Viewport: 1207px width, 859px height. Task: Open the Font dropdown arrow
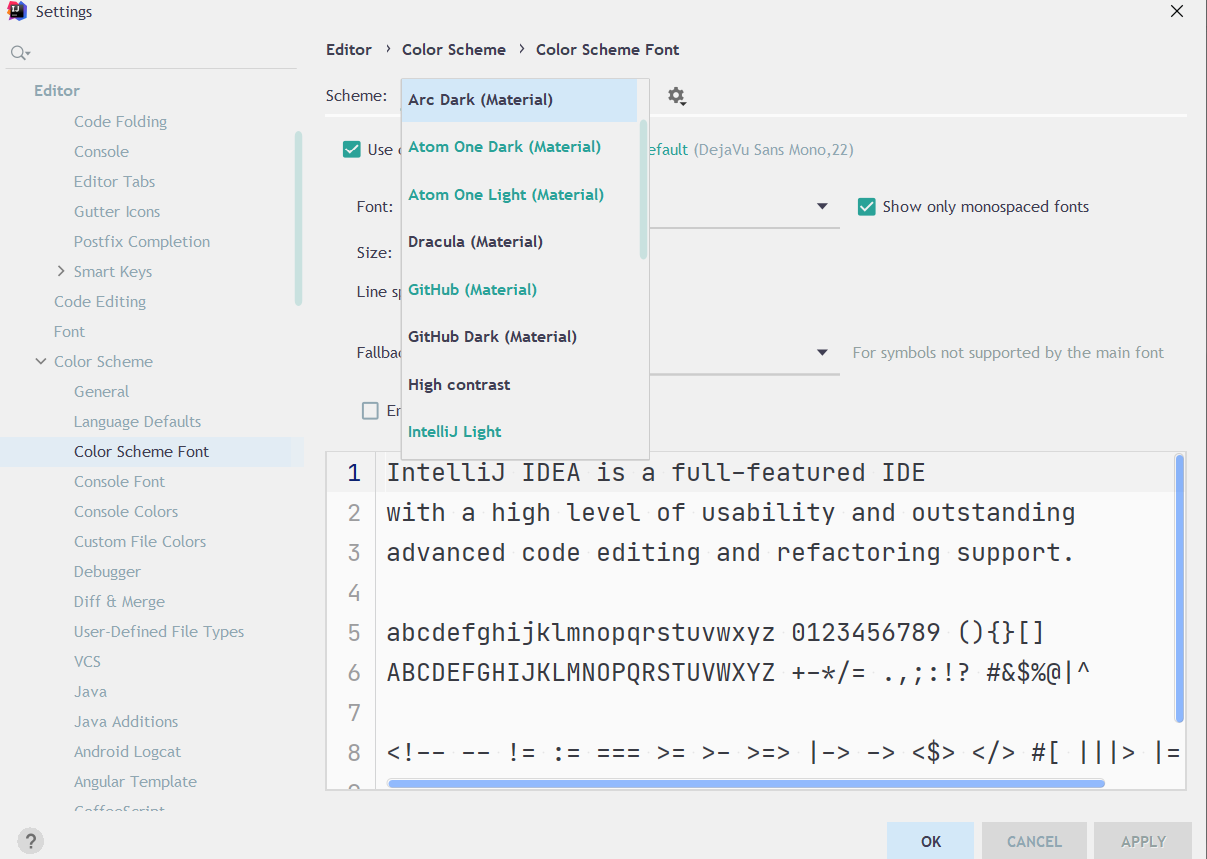(822, 207)
